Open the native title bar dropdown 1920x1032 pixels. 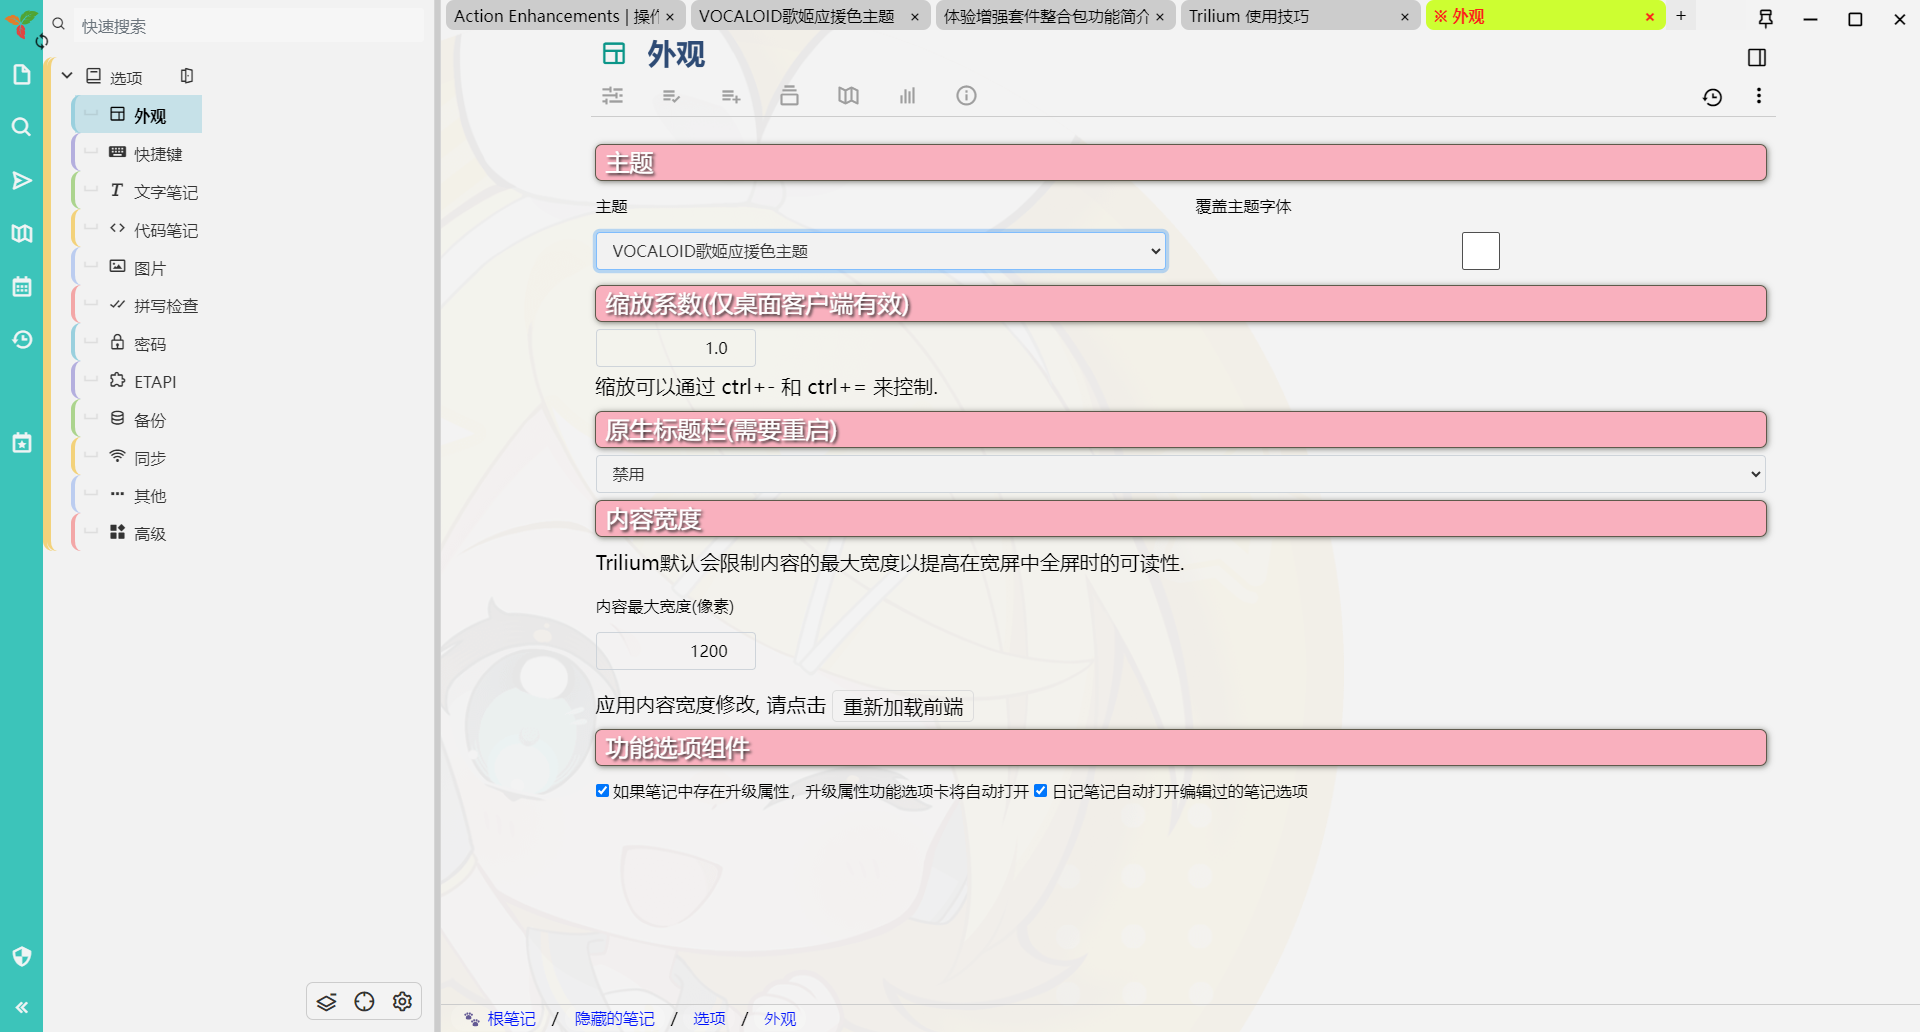click(1180, 474)
